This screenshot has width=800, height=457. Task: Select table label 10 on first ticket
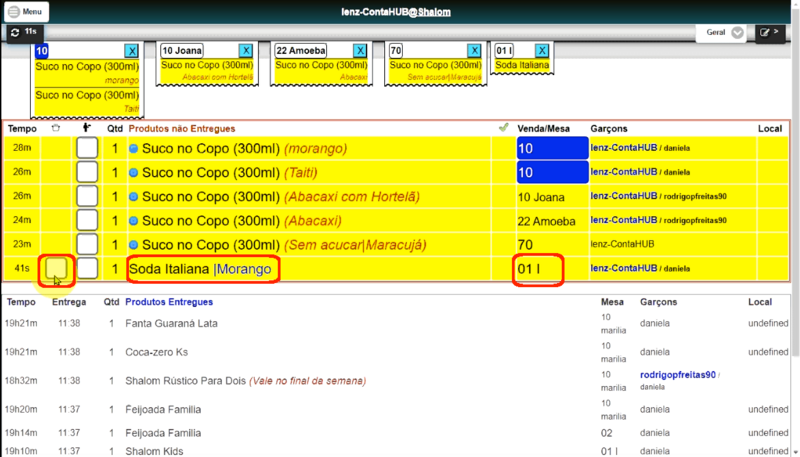42,50
